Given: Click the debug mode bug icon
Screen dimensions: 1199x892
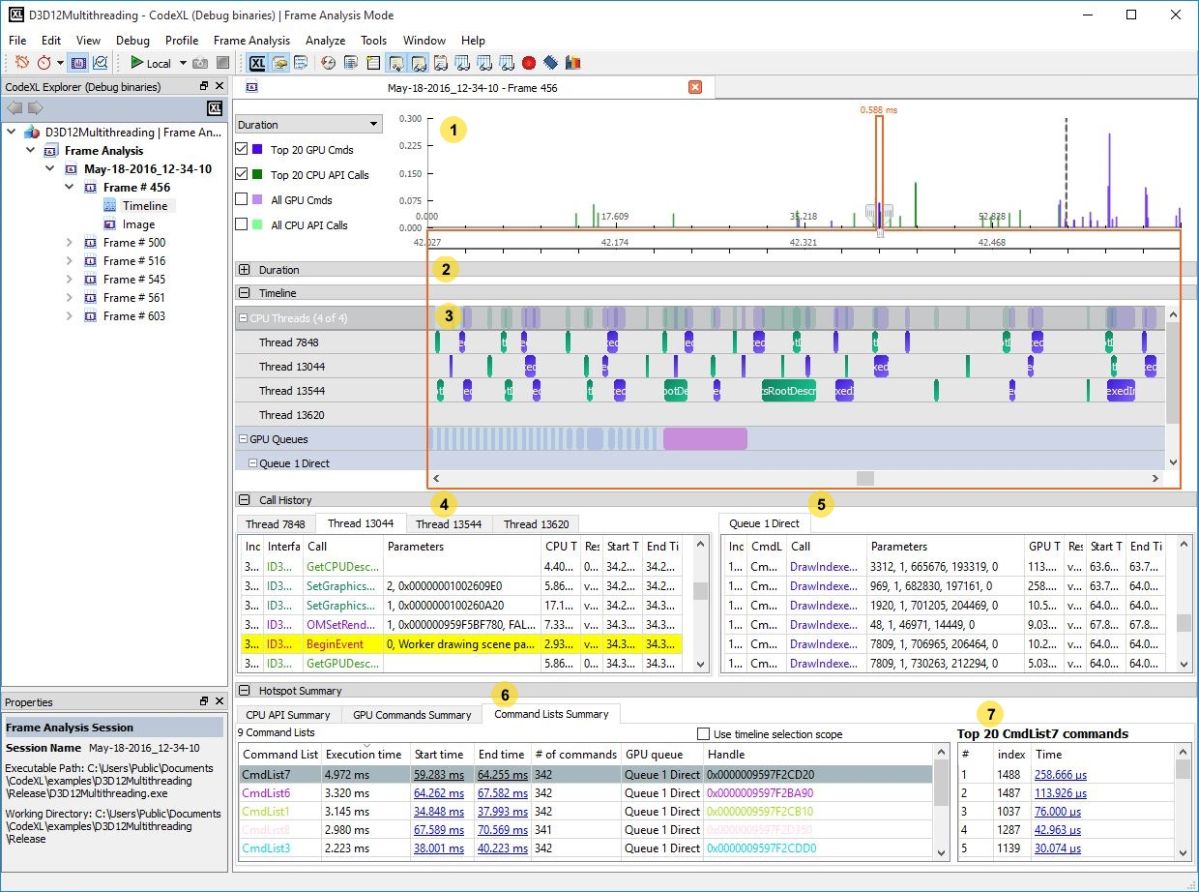Looking at the screenshot, I should tap(22, 63).
